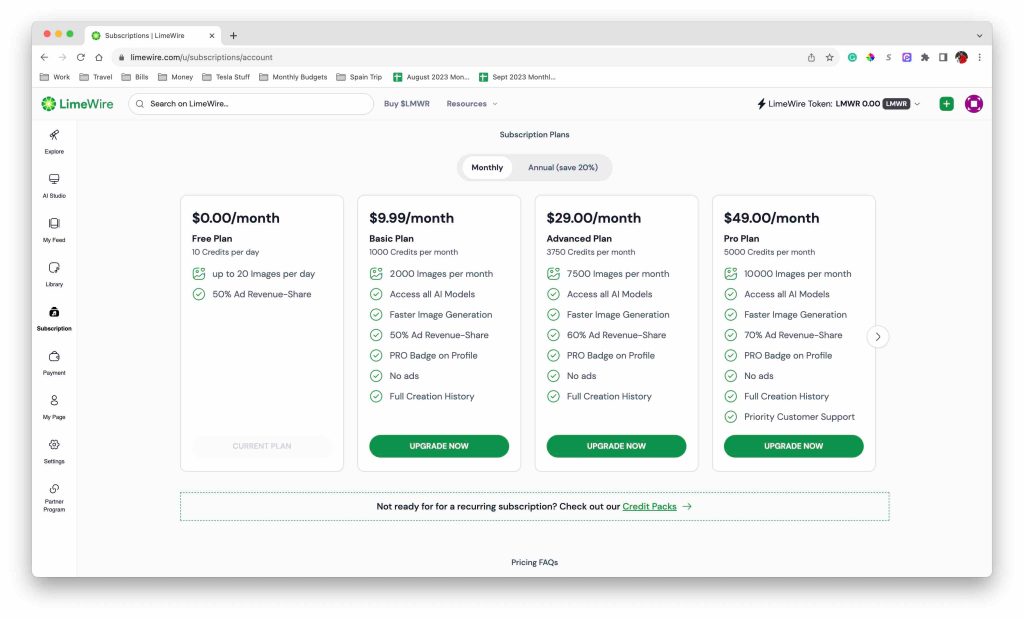Viewport: 1024px width, 619px height.
Task: Go to My Feed in sidebar
Action: 54,229
